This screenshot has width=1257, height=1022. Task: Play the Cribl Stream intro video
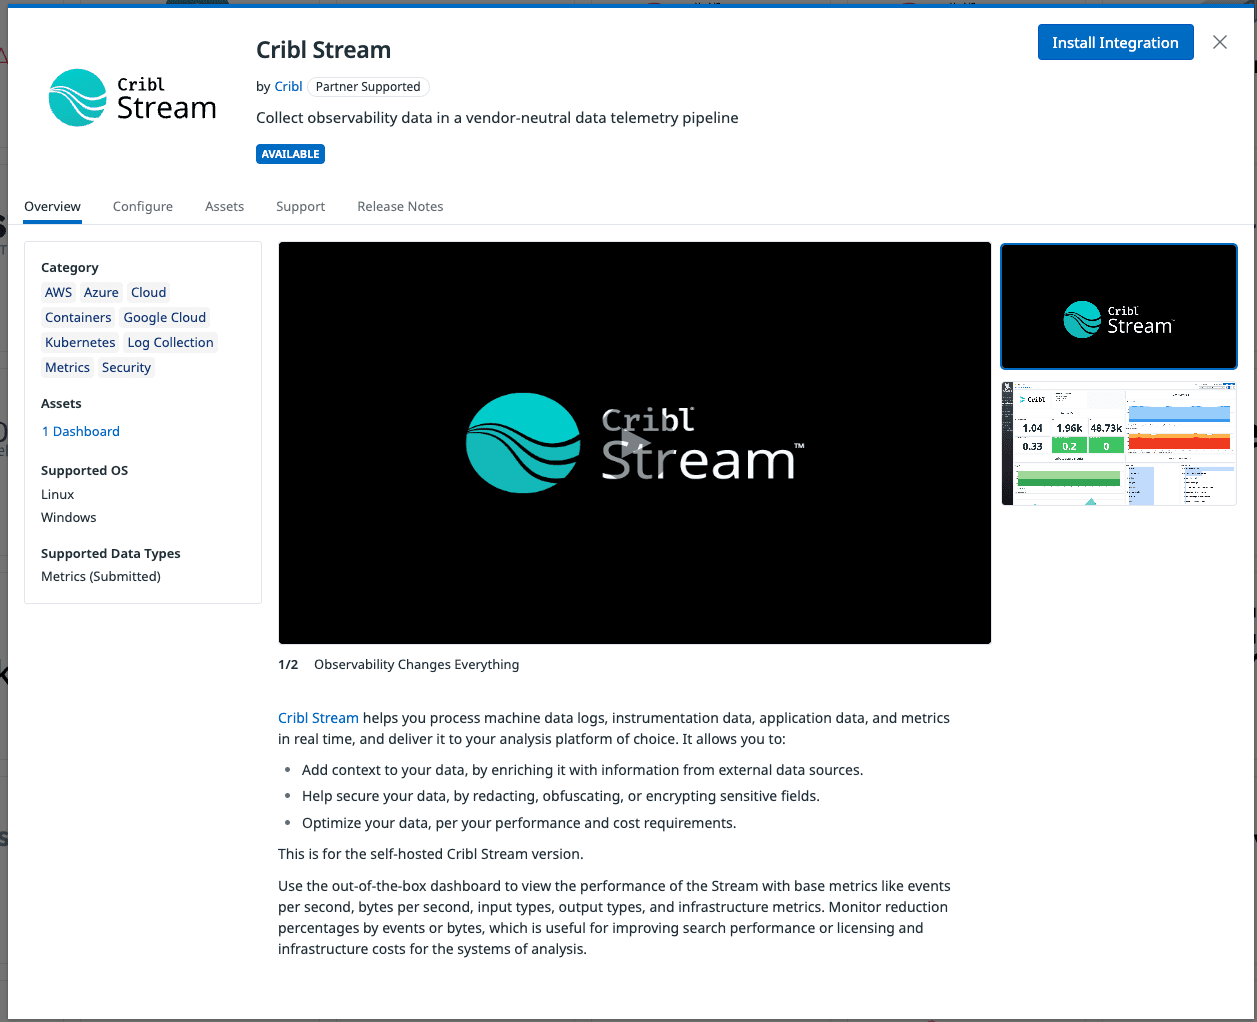click(x=635, y=443)
